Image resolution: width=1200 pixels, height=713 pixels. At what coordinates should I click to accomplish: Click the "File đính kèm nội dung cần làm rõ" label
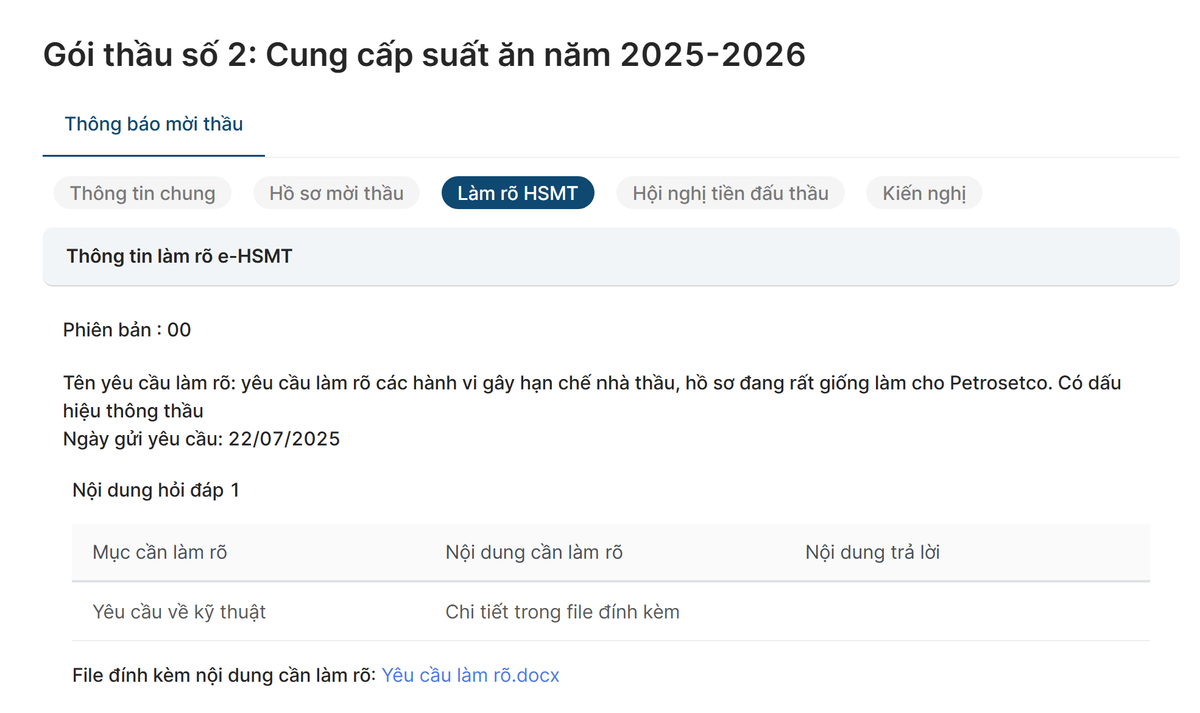pos(222,674)
